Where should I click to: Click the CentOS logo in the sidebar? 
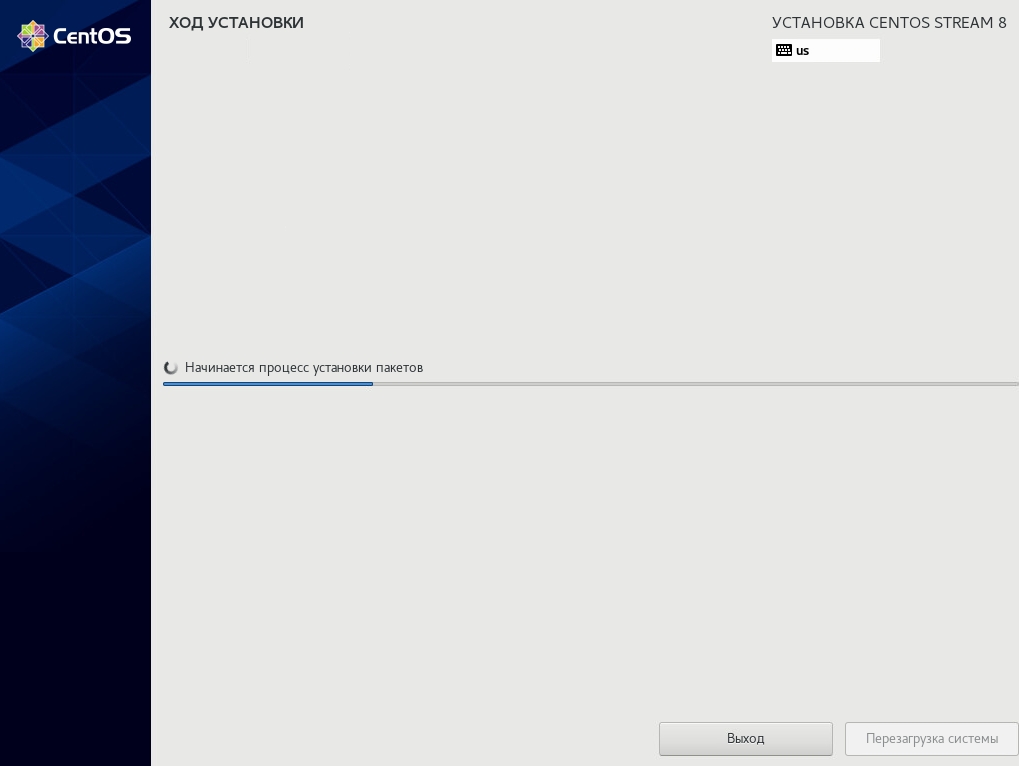(x=74, y=36)
